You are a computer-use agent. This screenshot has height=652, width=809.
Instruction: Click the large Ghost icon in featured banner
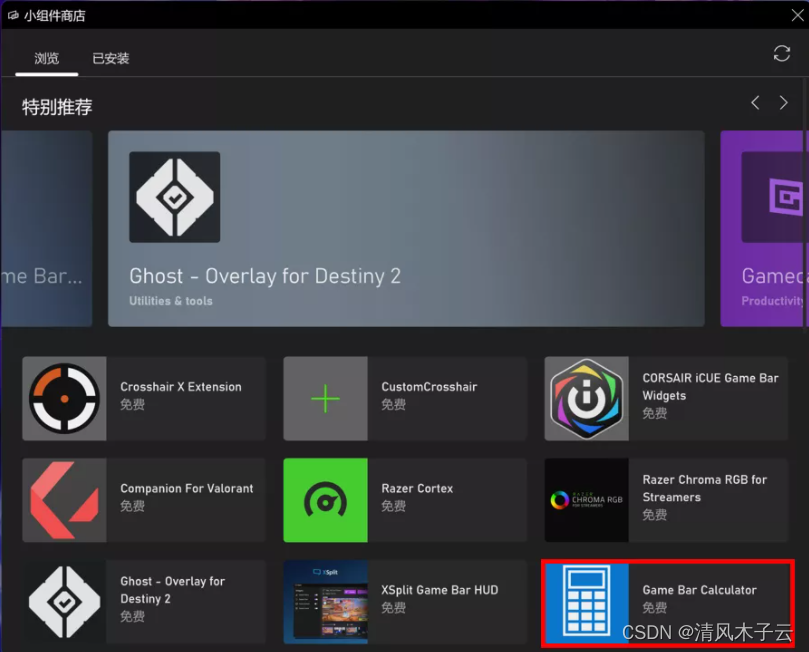click(x=174, y=197)
